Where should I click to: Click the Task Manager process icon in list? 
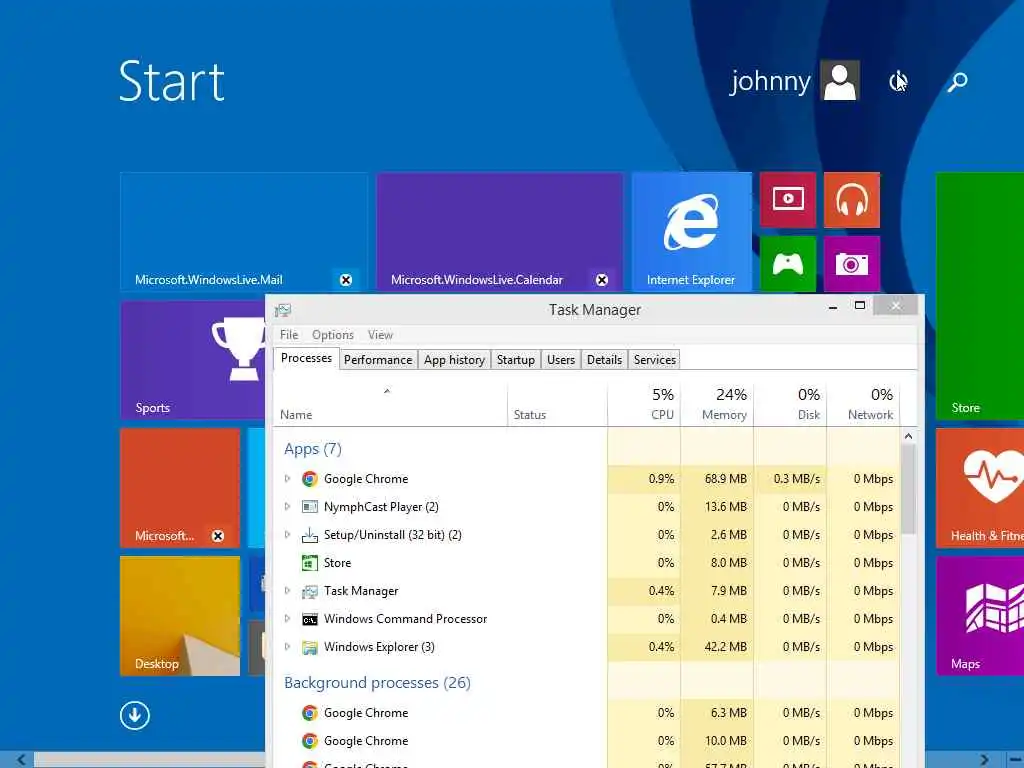click(310, 591)
